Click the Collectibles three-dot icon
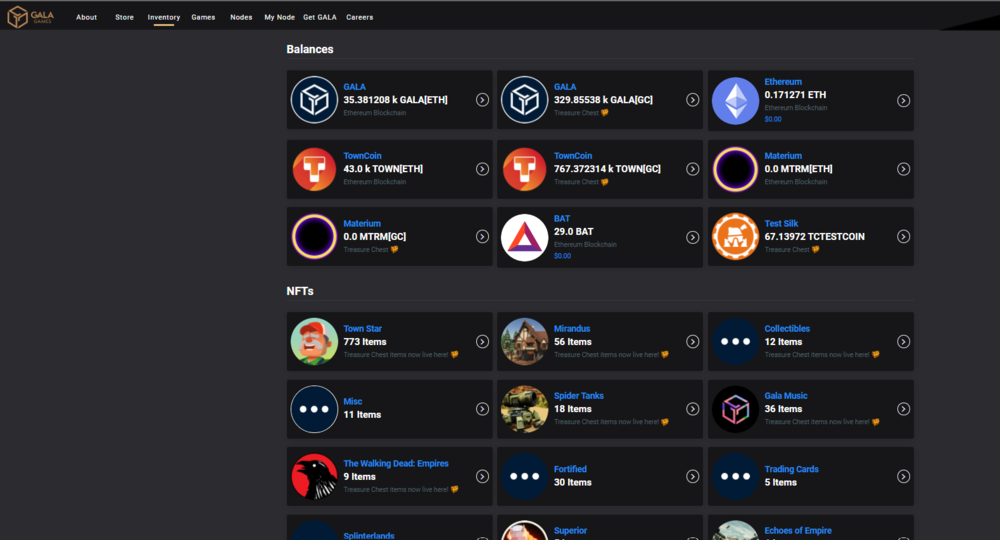The height and width of the screenshot is (540, 1000). pos(735,342)
